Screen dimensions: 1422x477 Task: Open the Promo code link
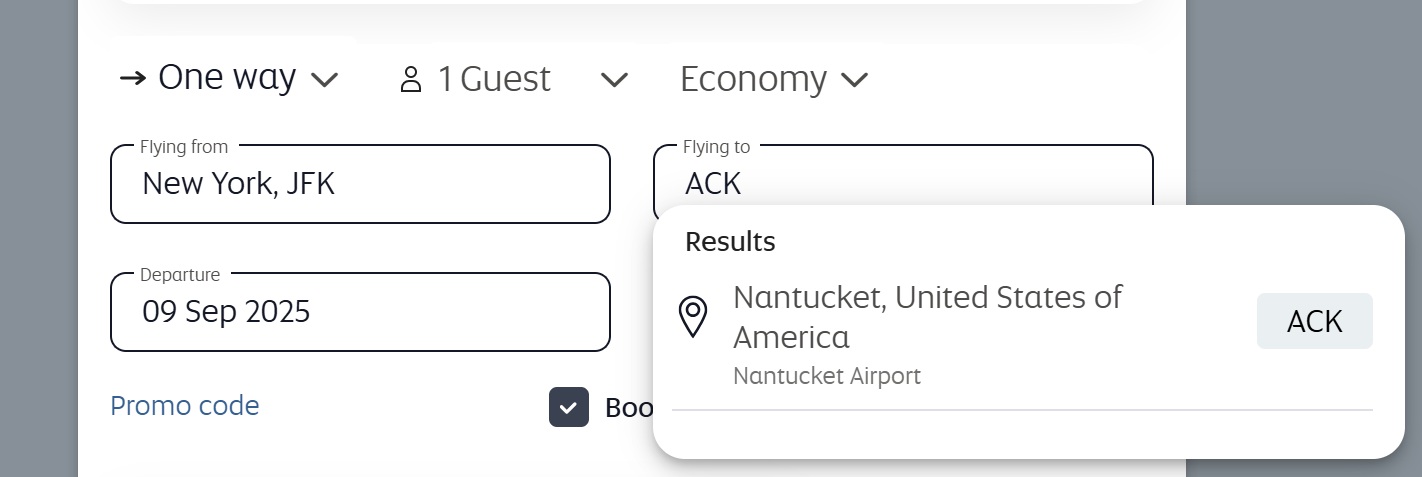click(185, 406)
